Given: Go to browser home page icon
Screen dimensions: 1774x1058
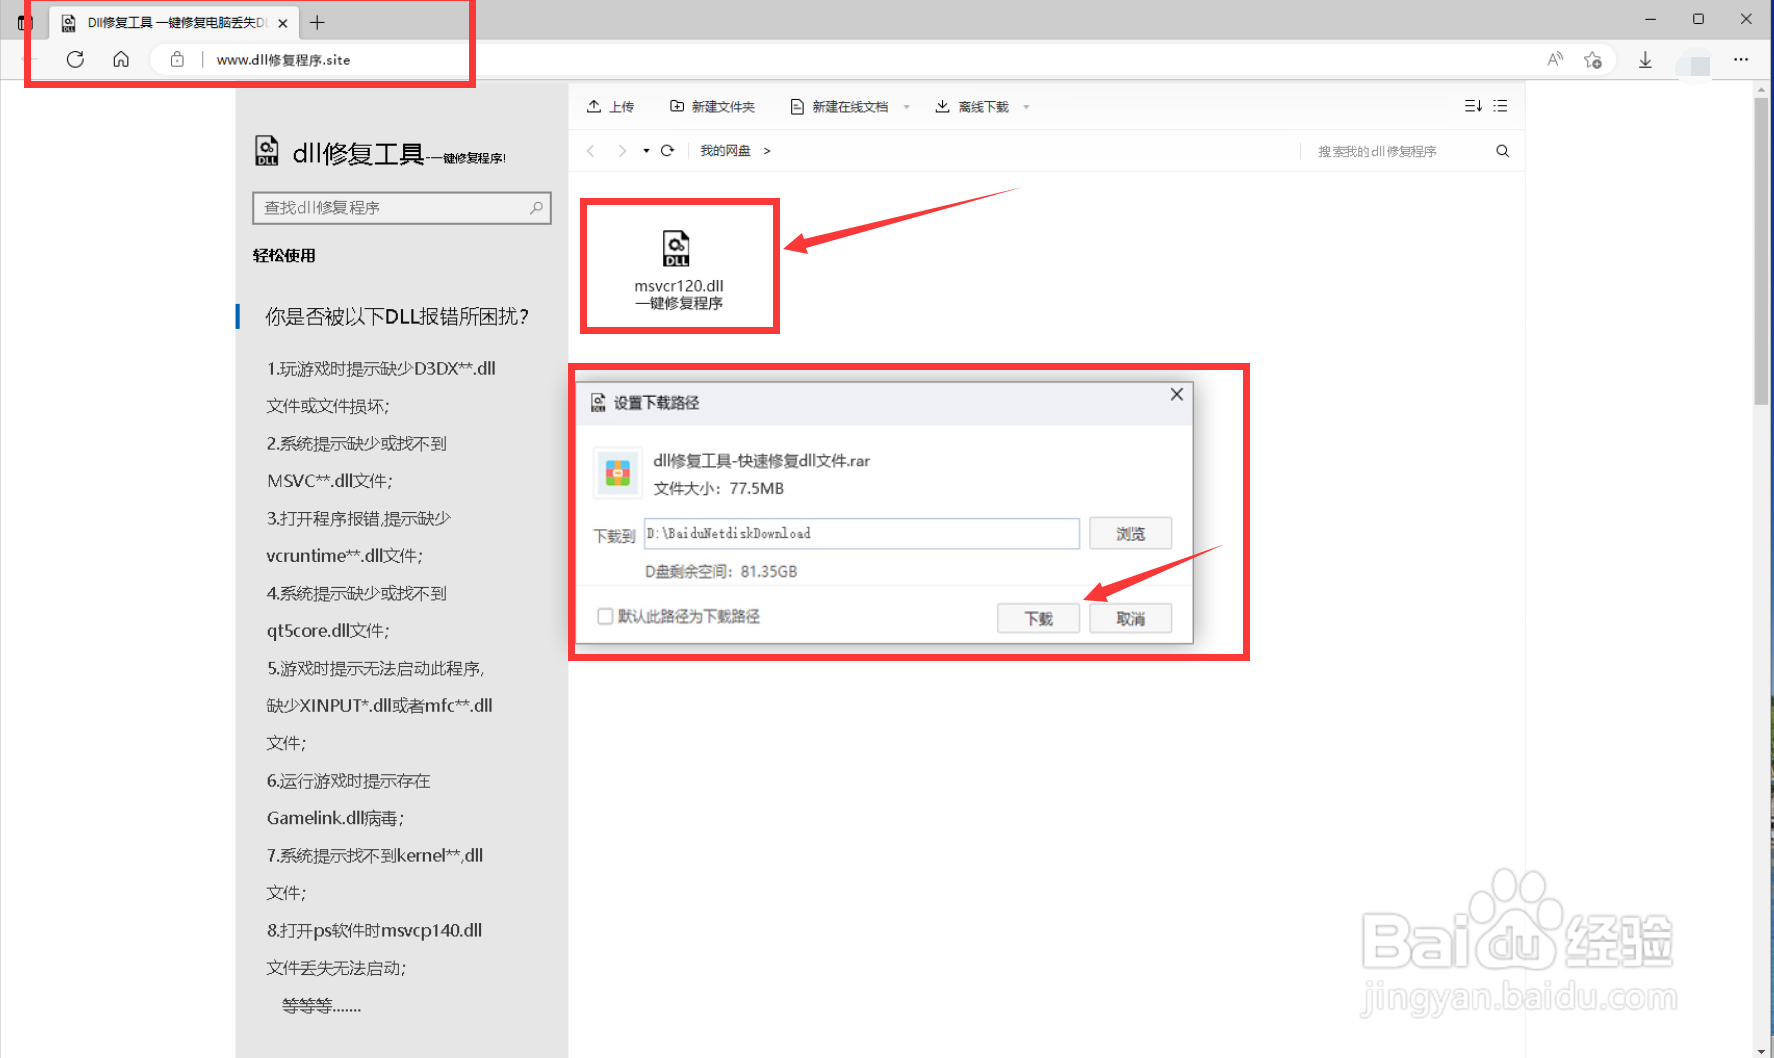Looking at the screenshot, I should tap(121, 60).
